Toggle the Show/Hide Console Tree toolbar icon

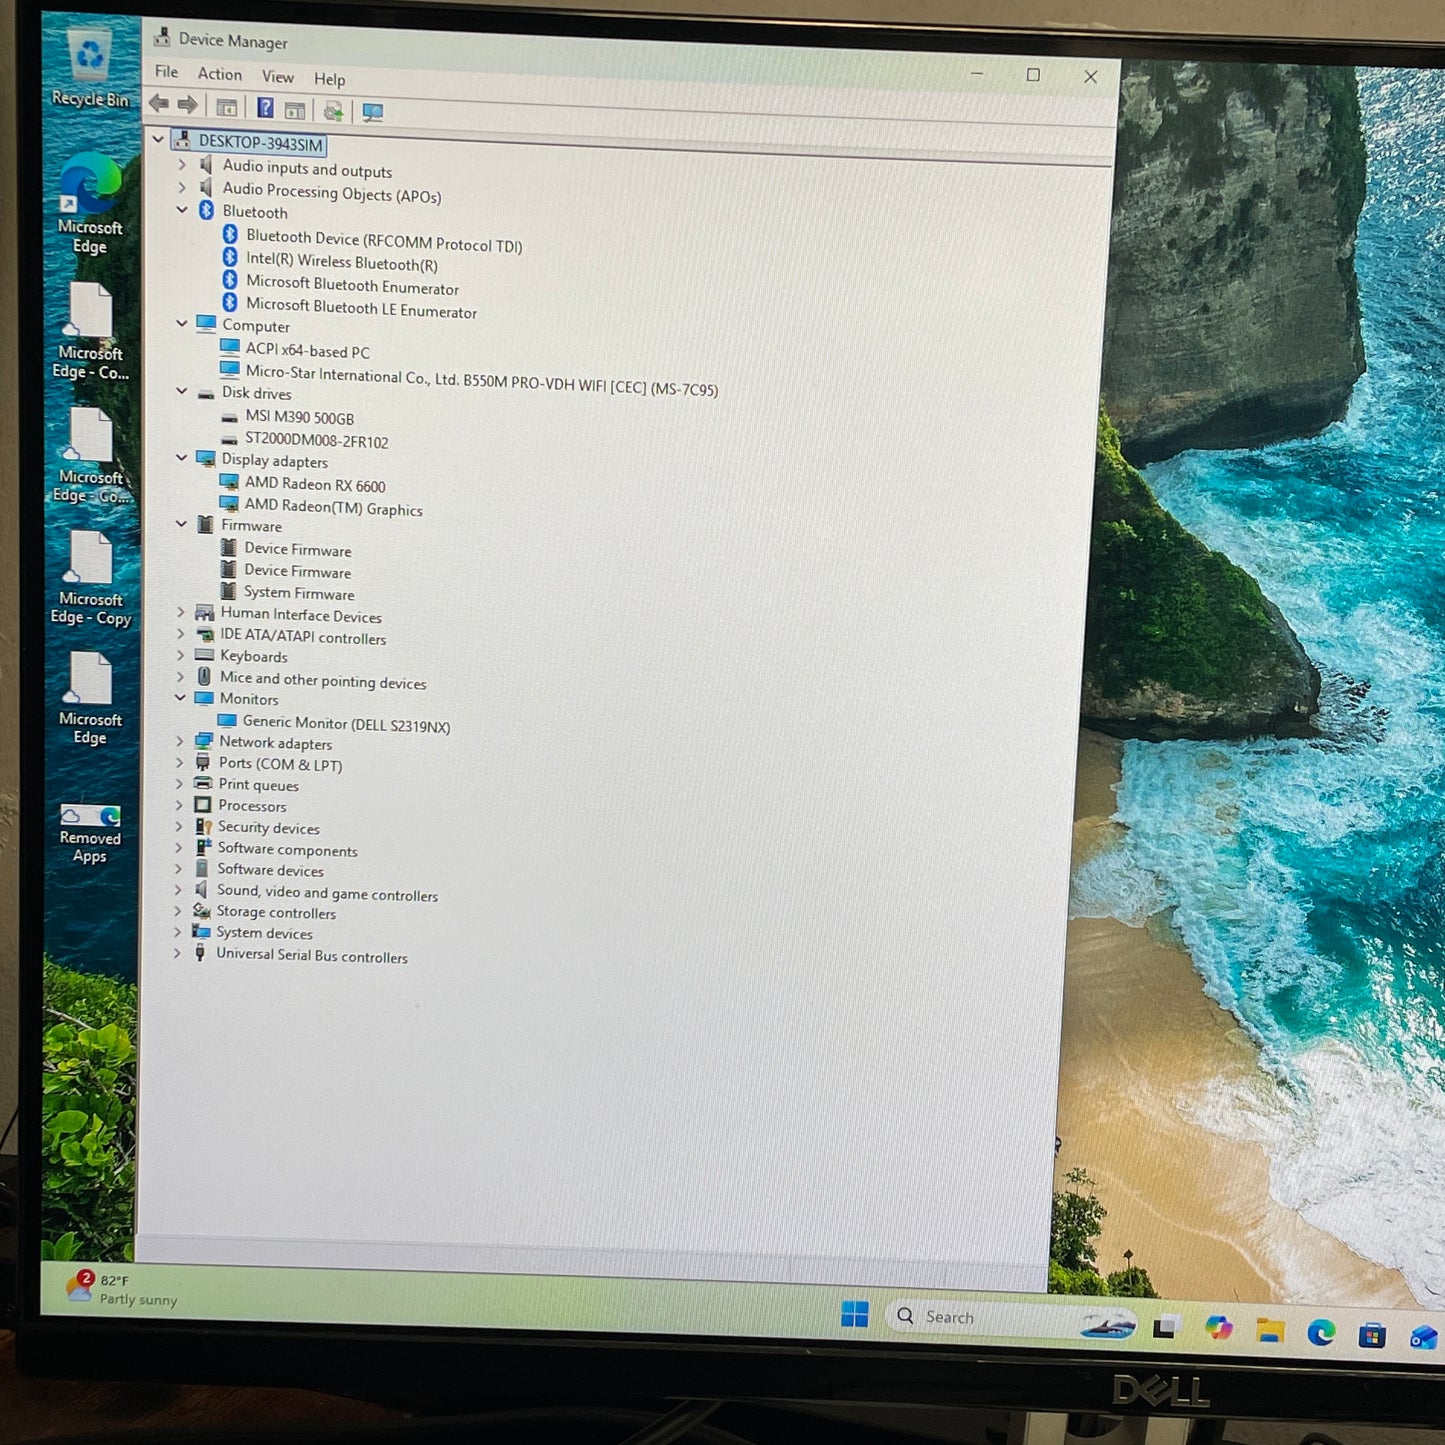[227, 107]
